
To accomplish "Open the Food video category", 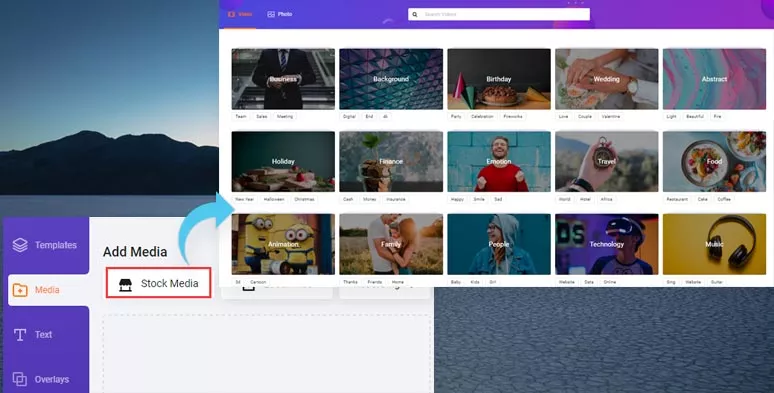I will (714, 161).
